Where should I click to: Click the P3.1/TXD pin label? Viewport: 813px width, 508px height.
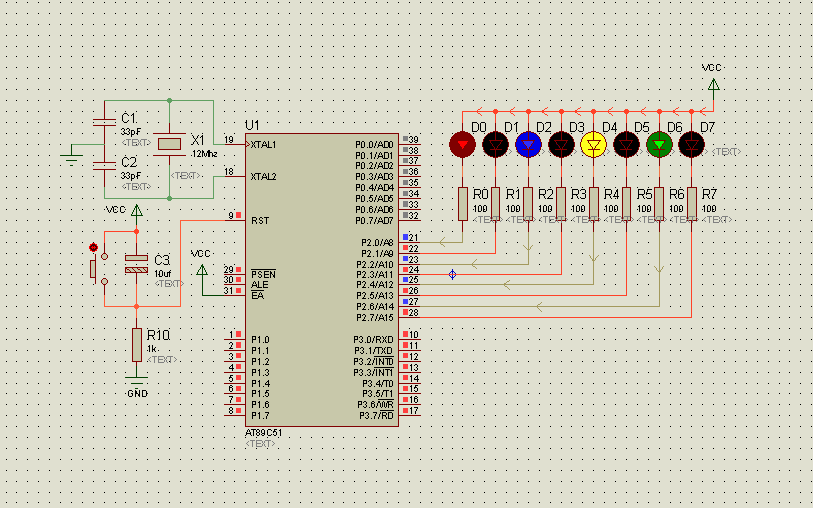coord(374,350)
